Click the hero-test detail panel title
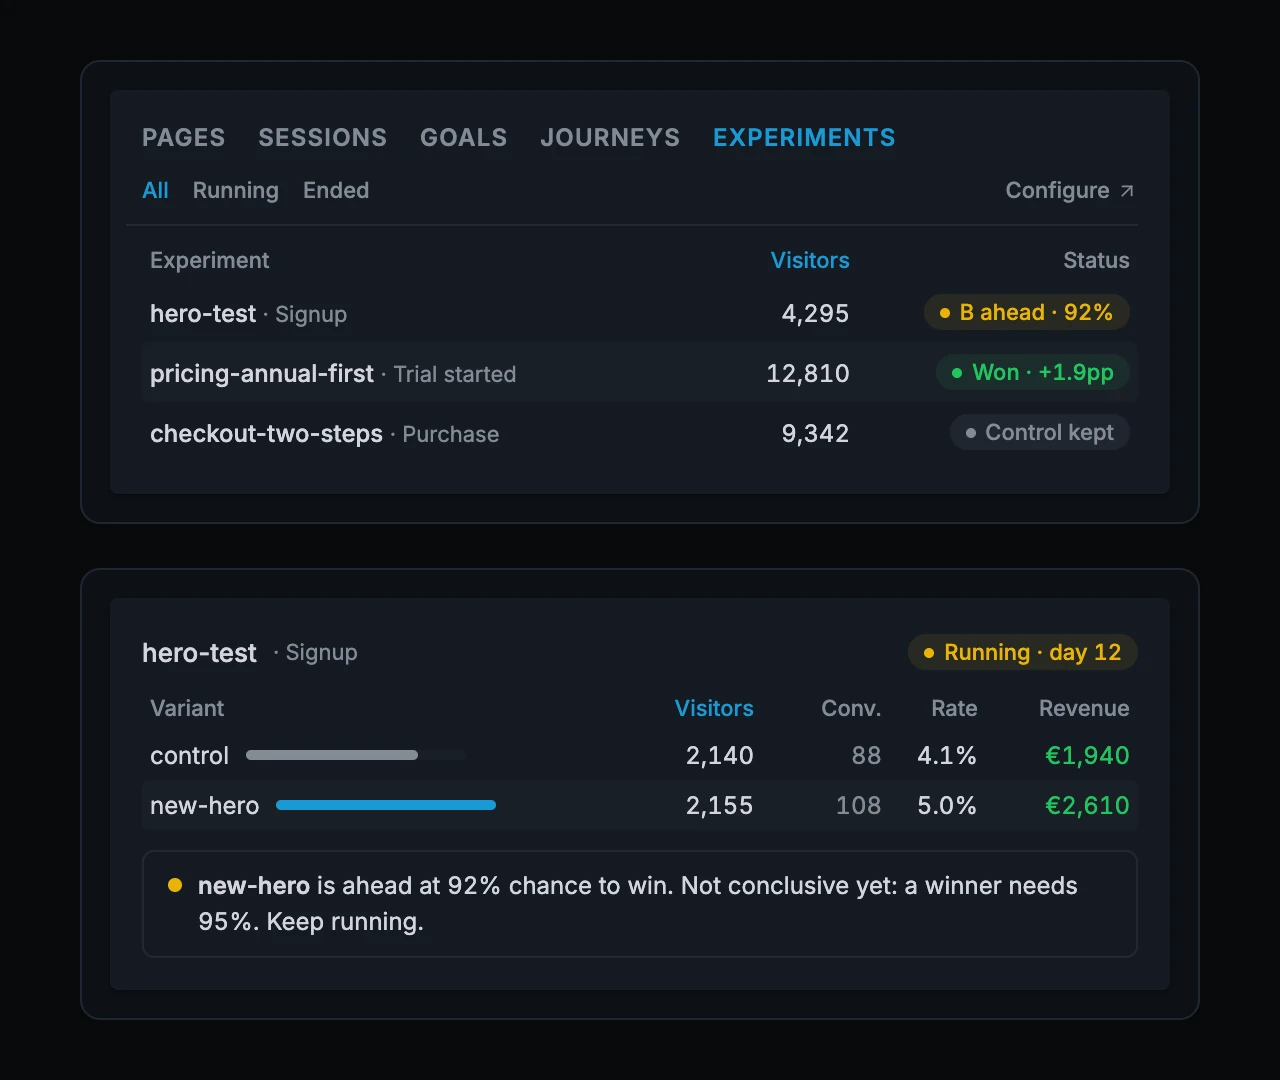Image resolution: width=1280 pixels, height=1080 pixels. point(200,653)
